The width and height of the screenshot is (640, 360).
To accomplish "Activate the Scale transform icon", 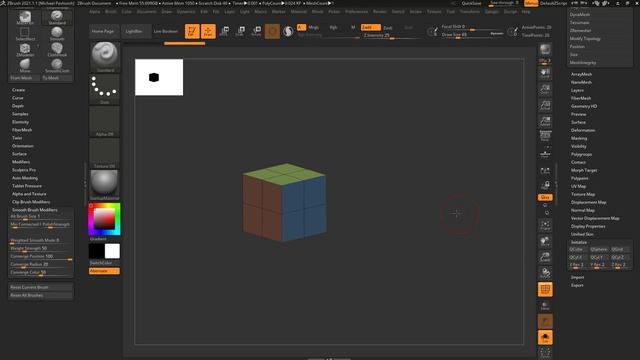I will tap(240, 31).
